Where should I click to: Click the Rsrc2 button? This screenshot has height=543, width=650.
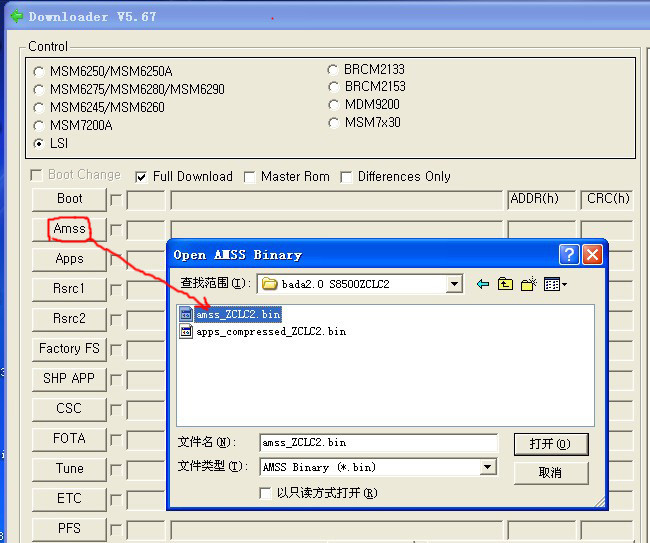tap(69, 319)
